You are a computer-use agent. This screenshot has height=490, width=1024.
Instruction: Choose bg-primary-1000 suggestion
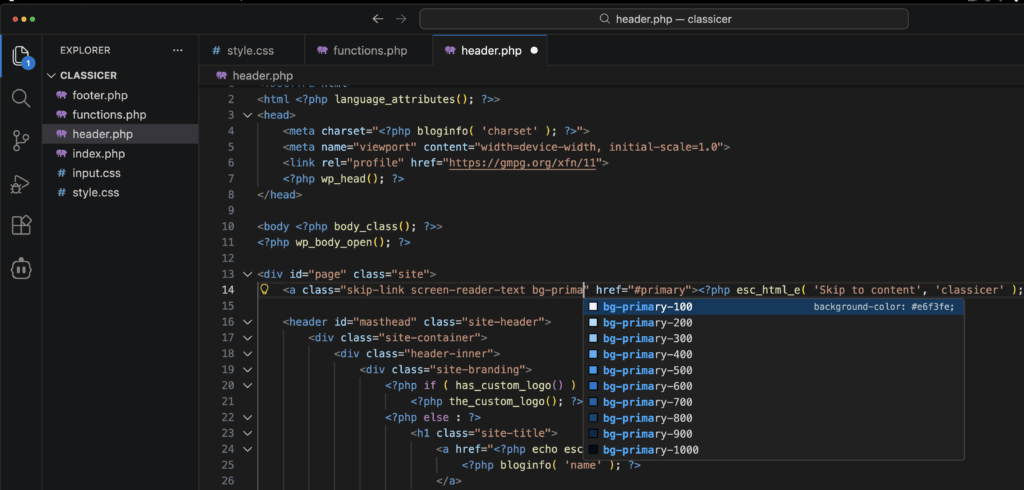pos(773,450)
